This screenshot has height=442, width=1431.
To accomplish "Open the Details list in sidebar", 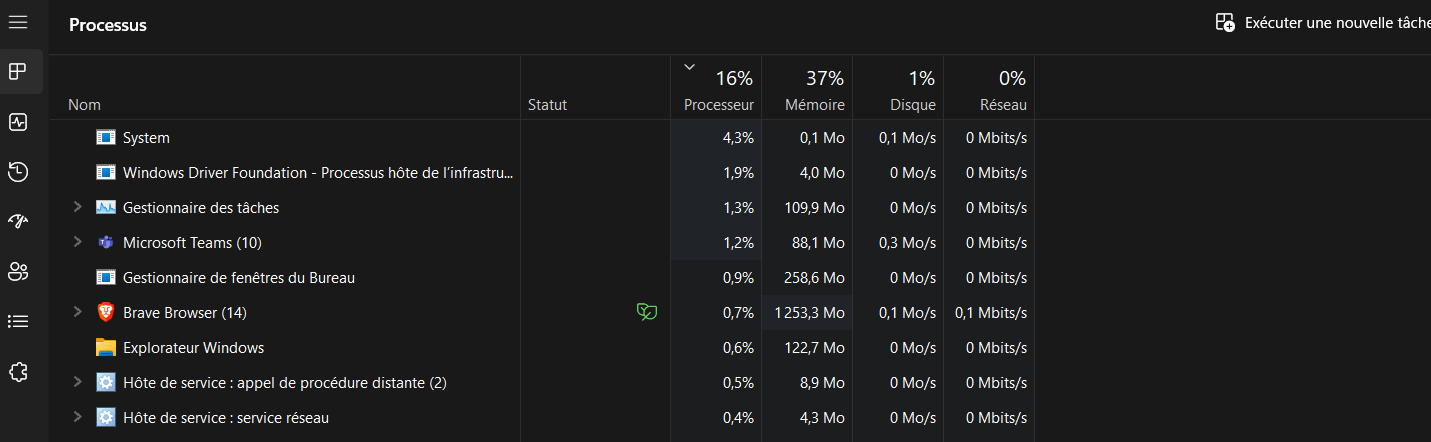I will click(18, 321).
